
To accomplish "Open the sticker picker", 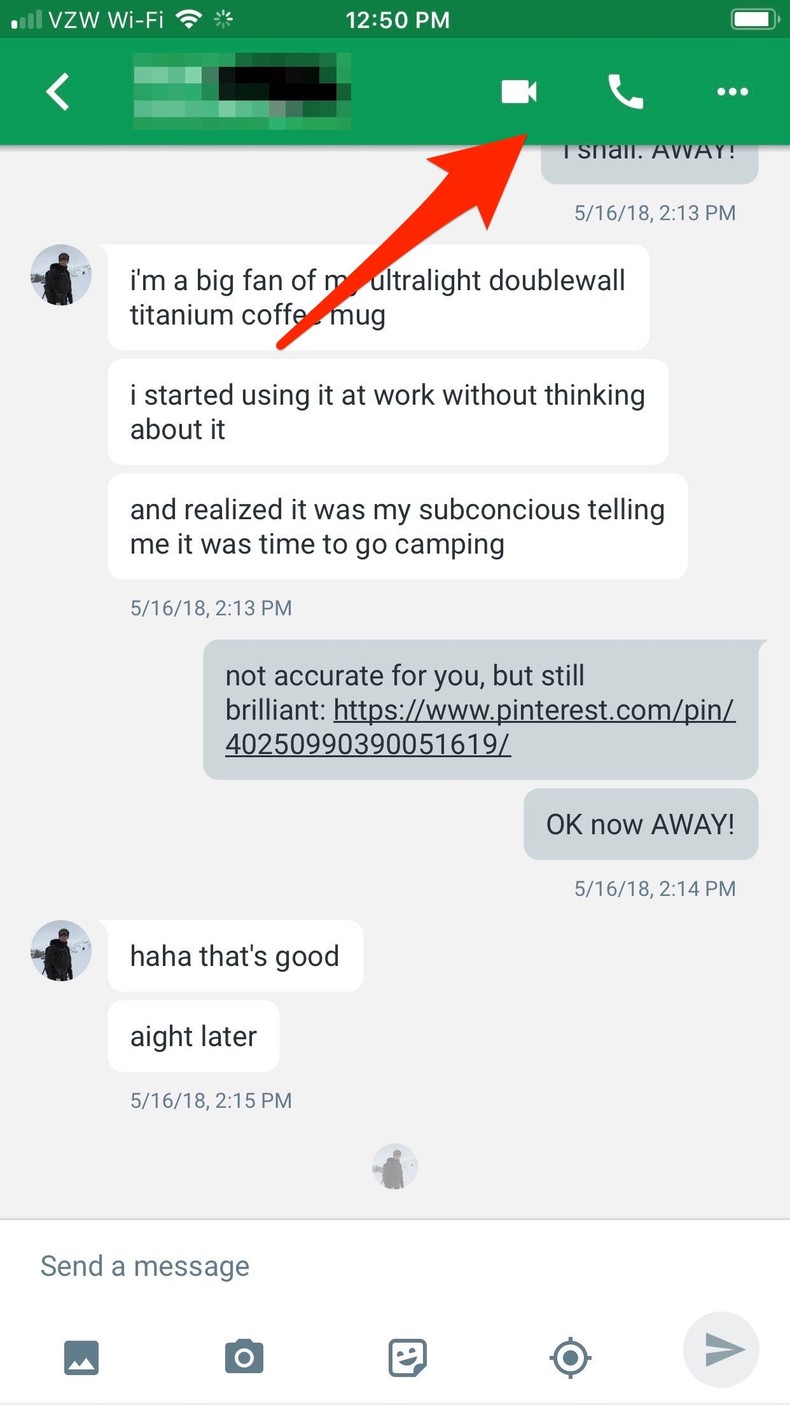I will pyautogui.click(x=407, y=1356).
